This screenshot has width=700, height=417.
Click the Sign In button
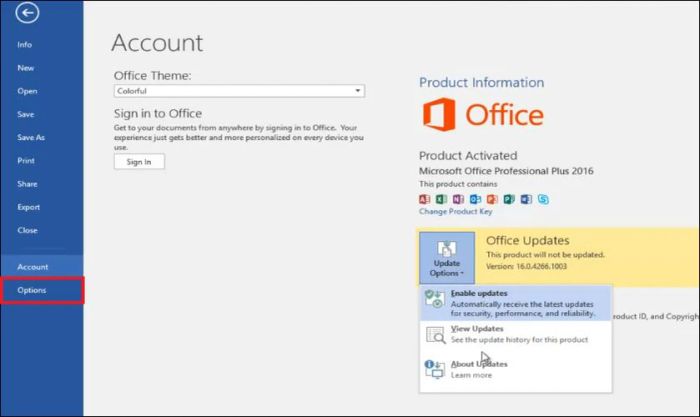tap(139, 162)
